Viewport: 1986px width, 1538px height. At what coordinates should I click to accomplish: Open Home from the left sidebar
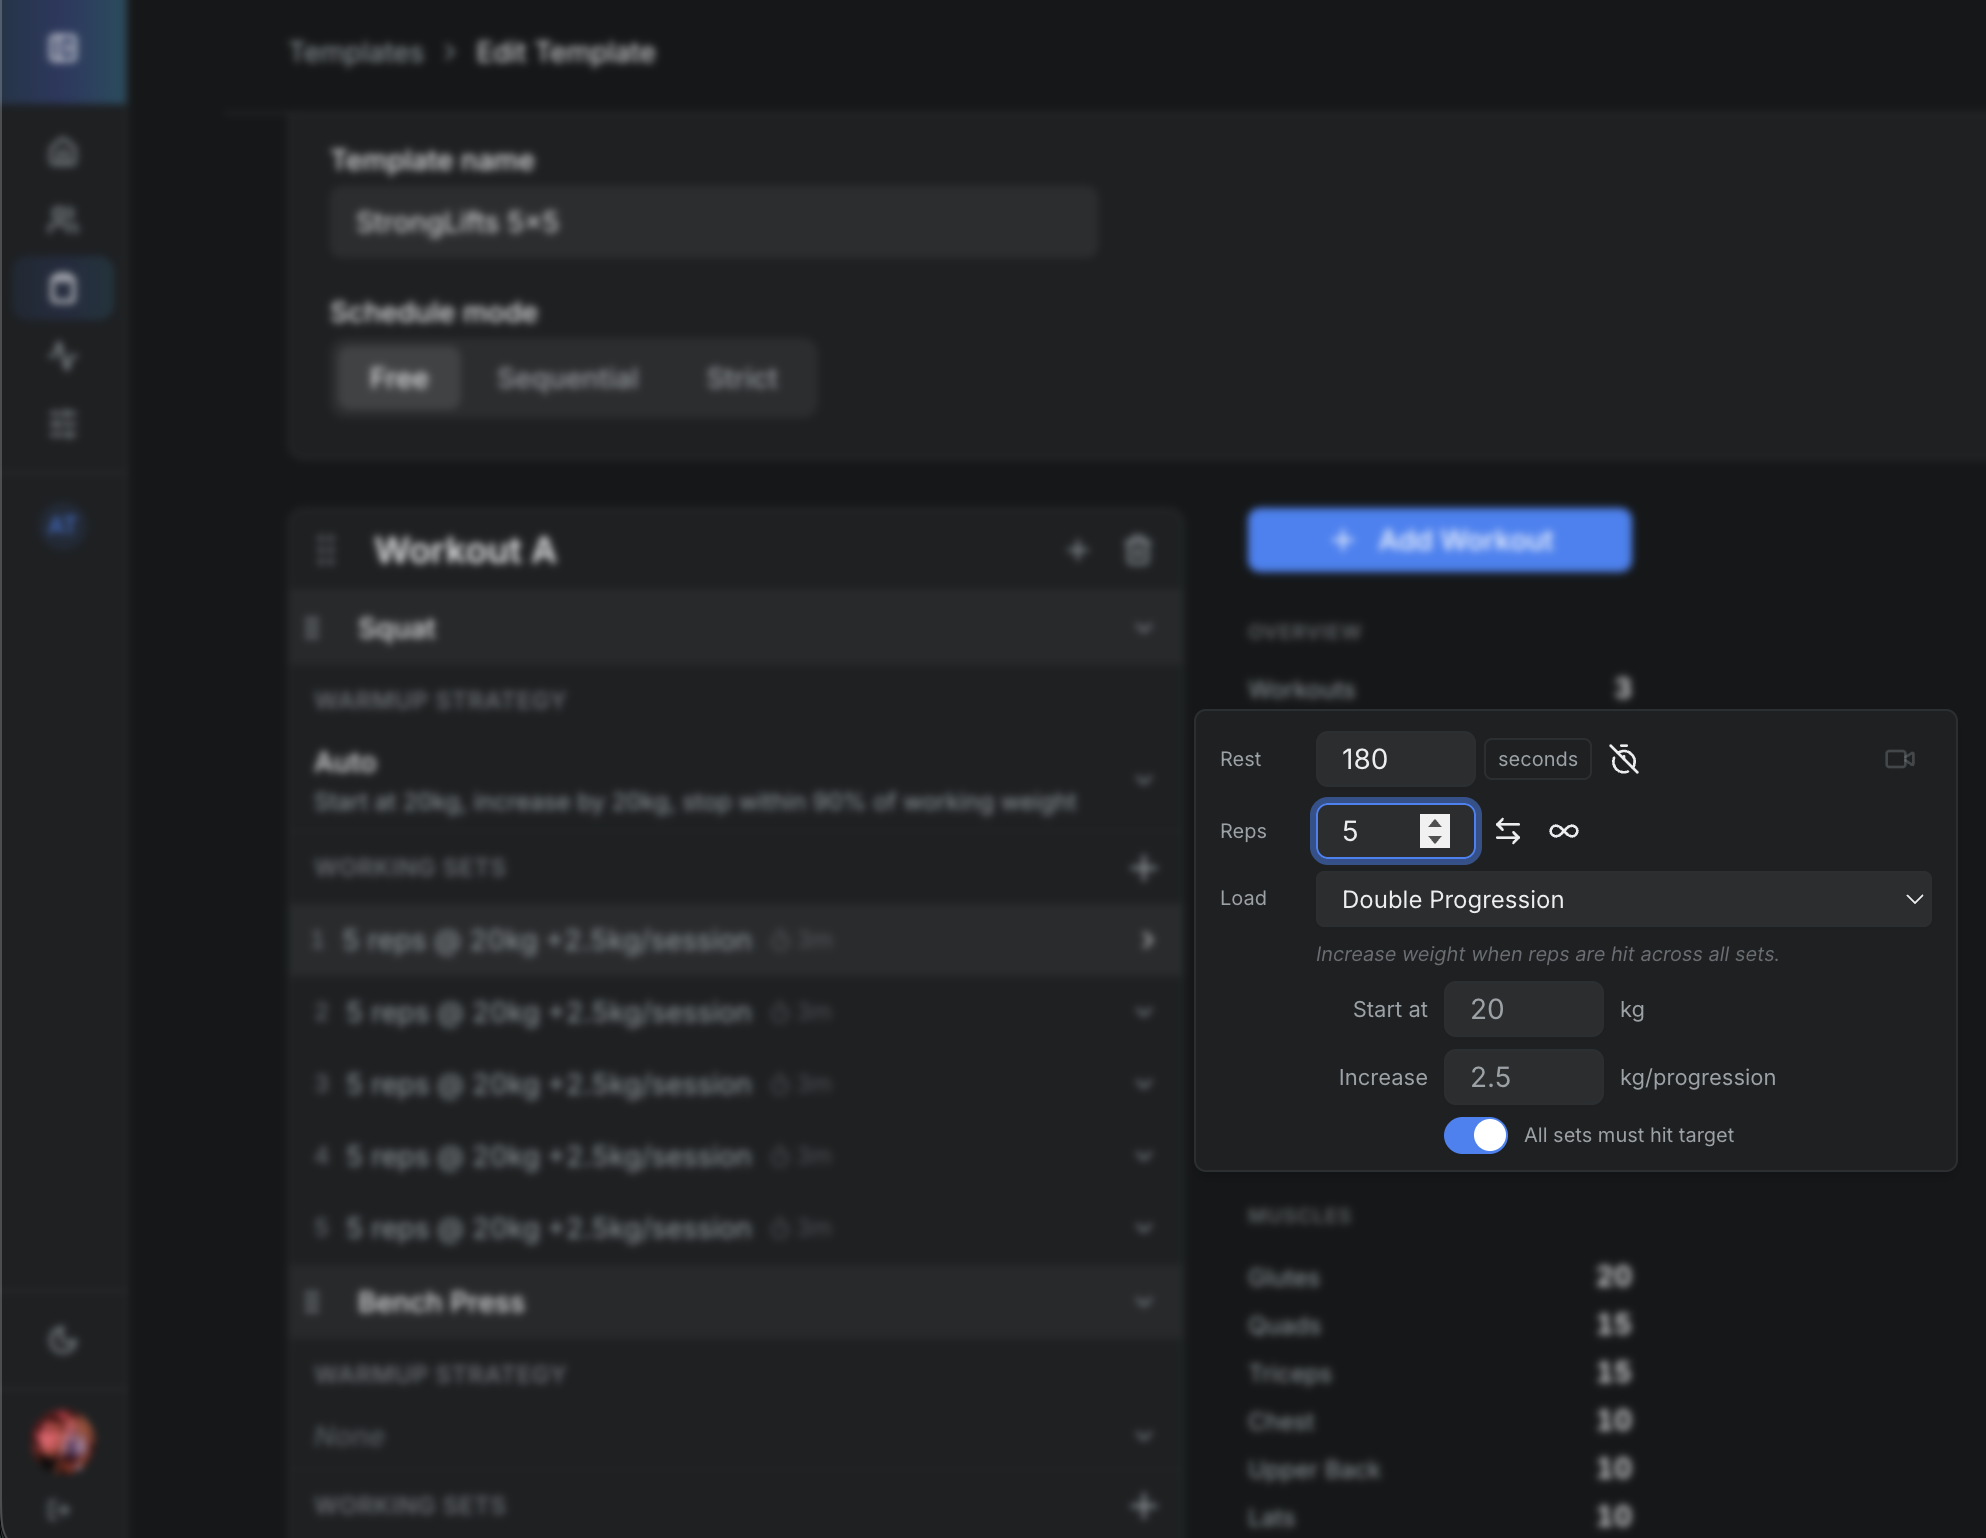(63, 151)
